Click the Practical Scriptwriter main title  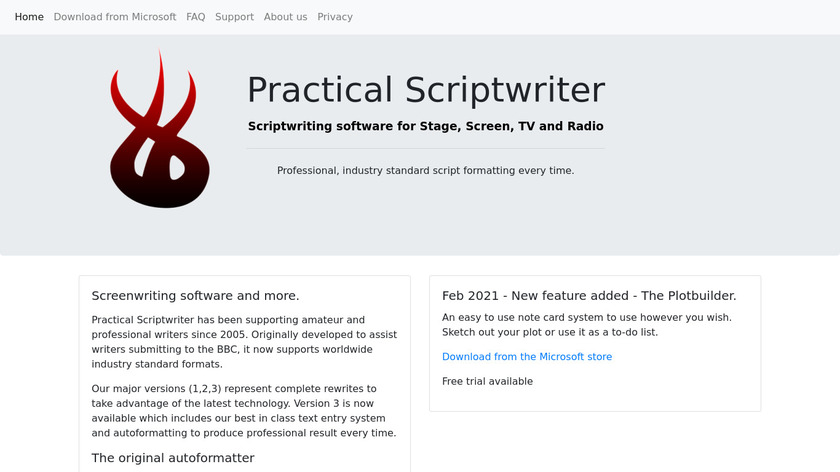click(426, 90)
